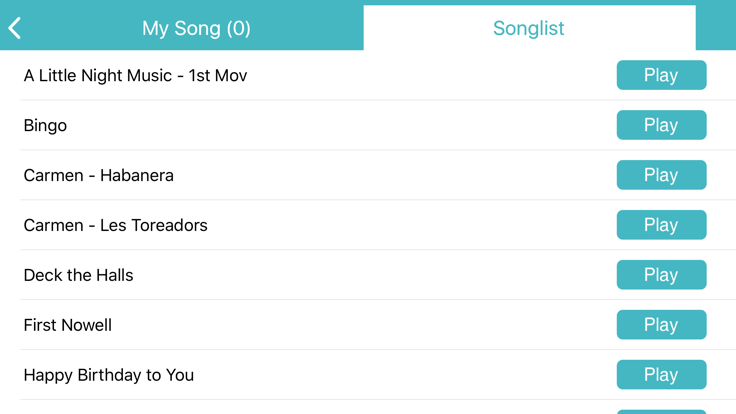Play Happy Birthday to You
The height and width of the screenshot is (414, 736).
(x=661, y=375)
